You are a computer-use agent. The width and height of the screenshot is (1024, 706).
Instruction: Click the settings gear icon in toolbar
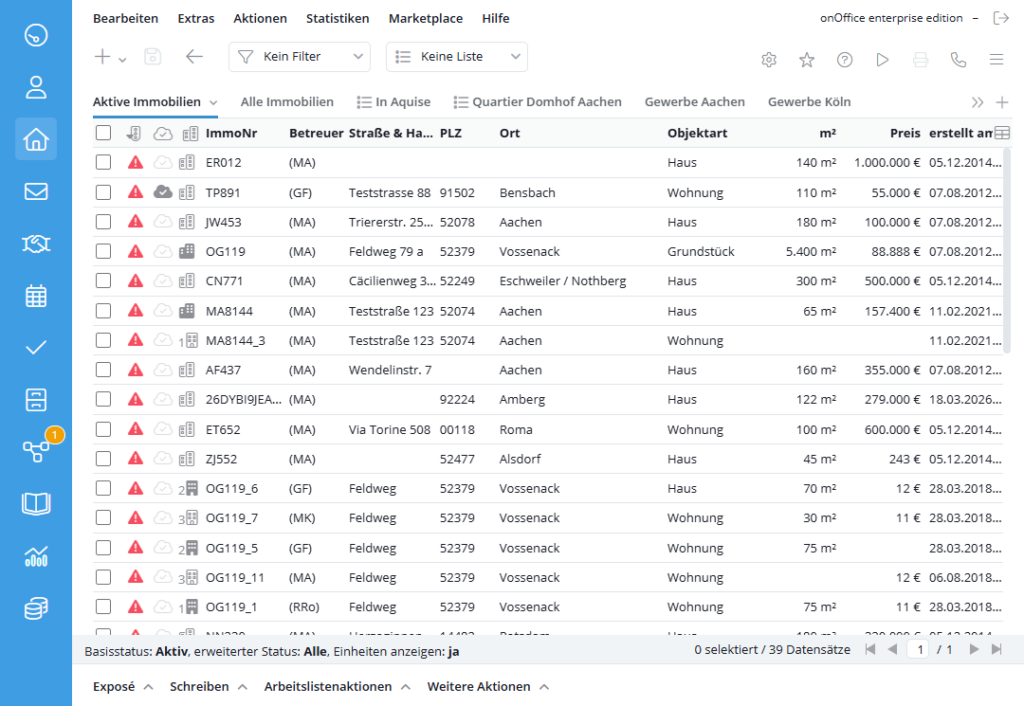tap(769, 60)
